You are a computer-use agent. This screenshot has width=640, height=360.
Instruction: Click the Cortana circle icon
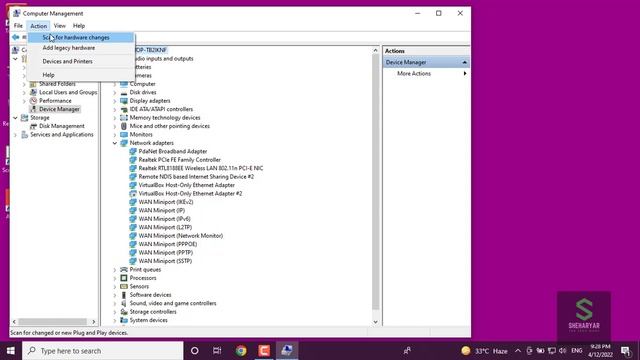point(195,351)
